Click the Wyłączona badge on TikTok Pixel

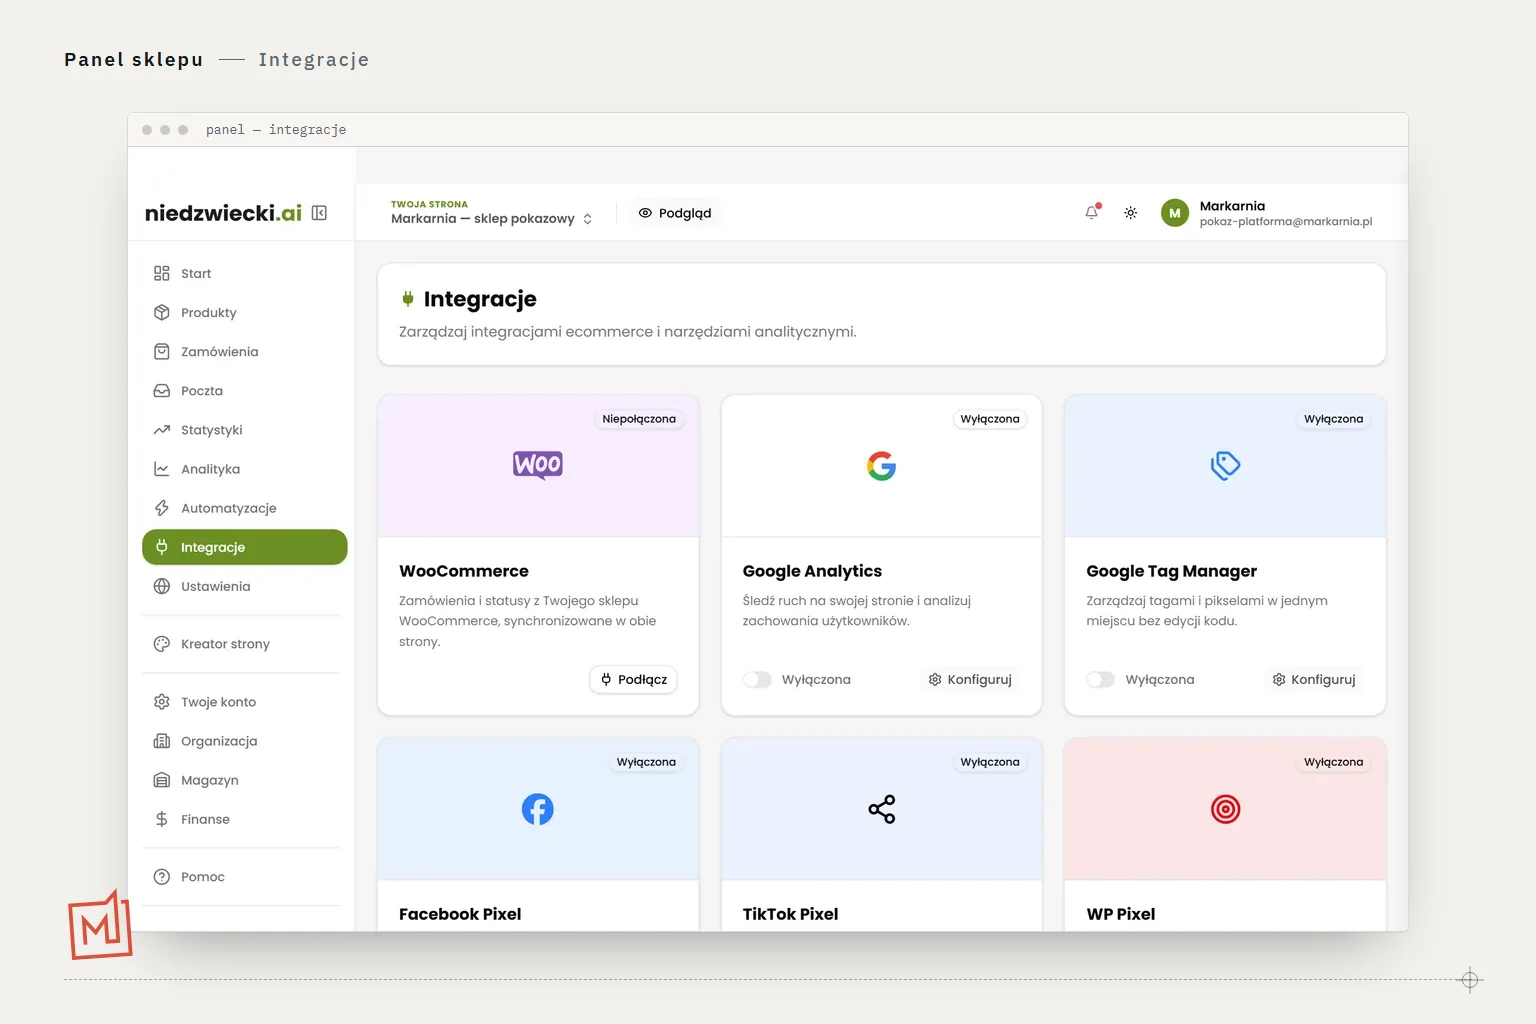[x=990, y=762]
